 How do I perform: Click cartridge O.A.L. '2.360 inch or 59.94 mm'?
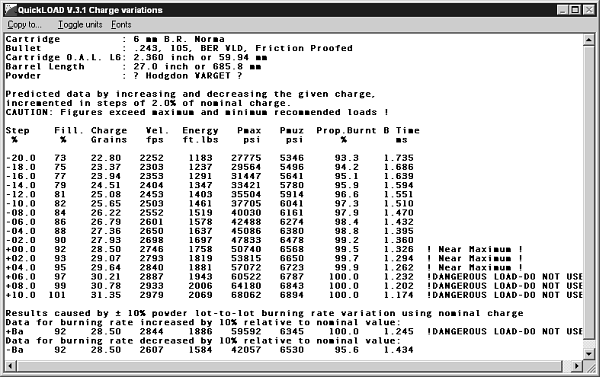200,57
